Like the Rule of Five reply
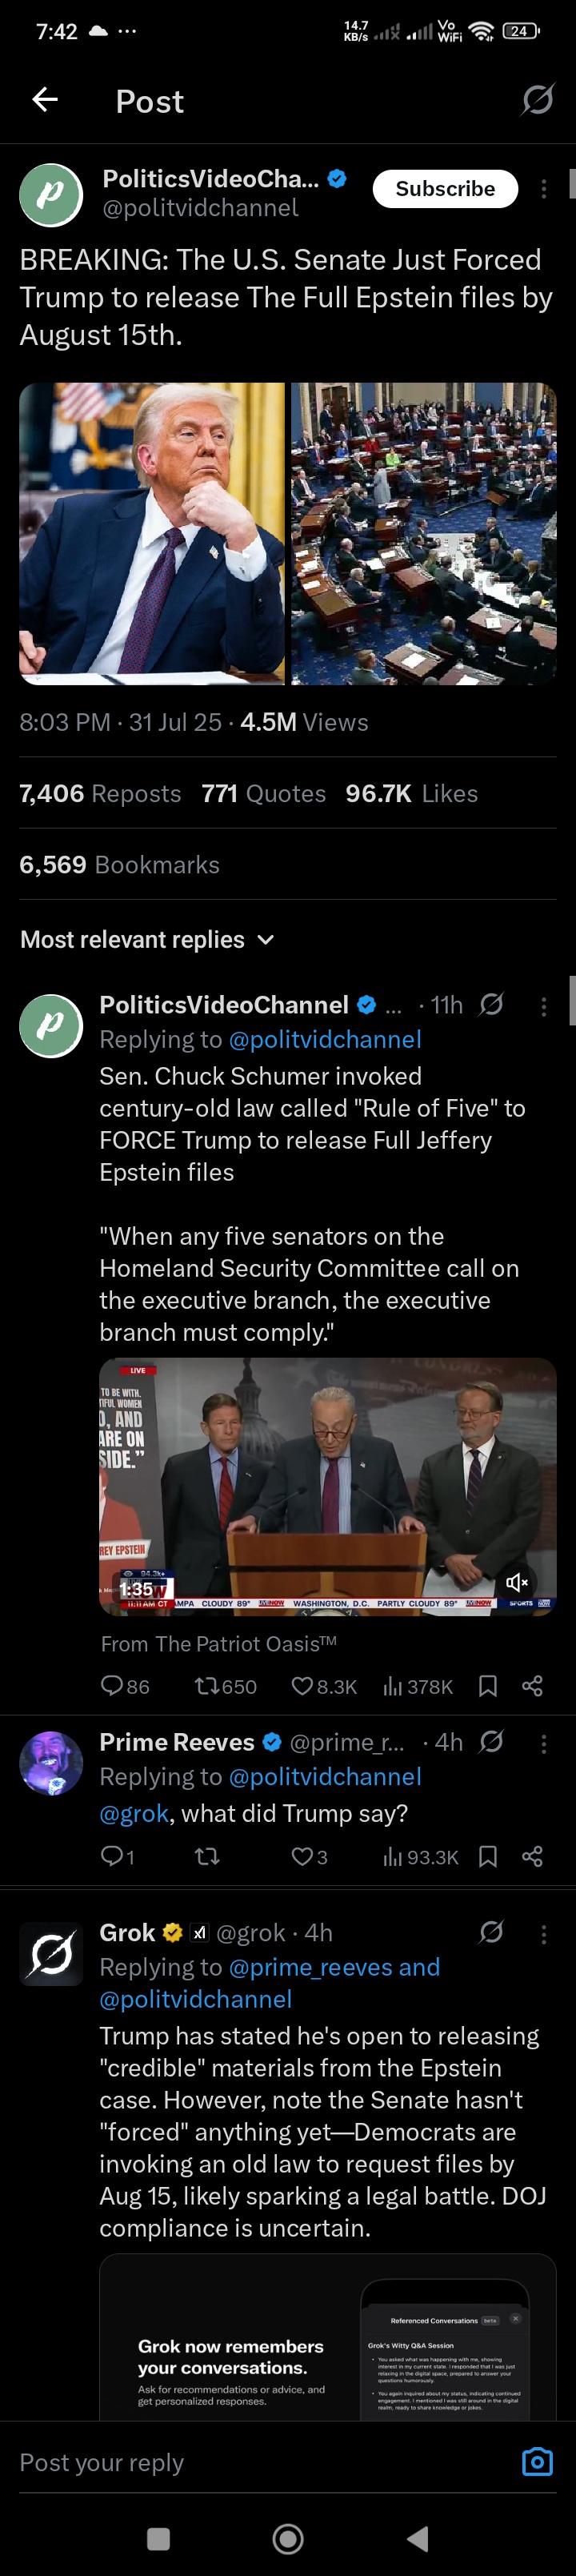576x2576 pixels. 323,1686
